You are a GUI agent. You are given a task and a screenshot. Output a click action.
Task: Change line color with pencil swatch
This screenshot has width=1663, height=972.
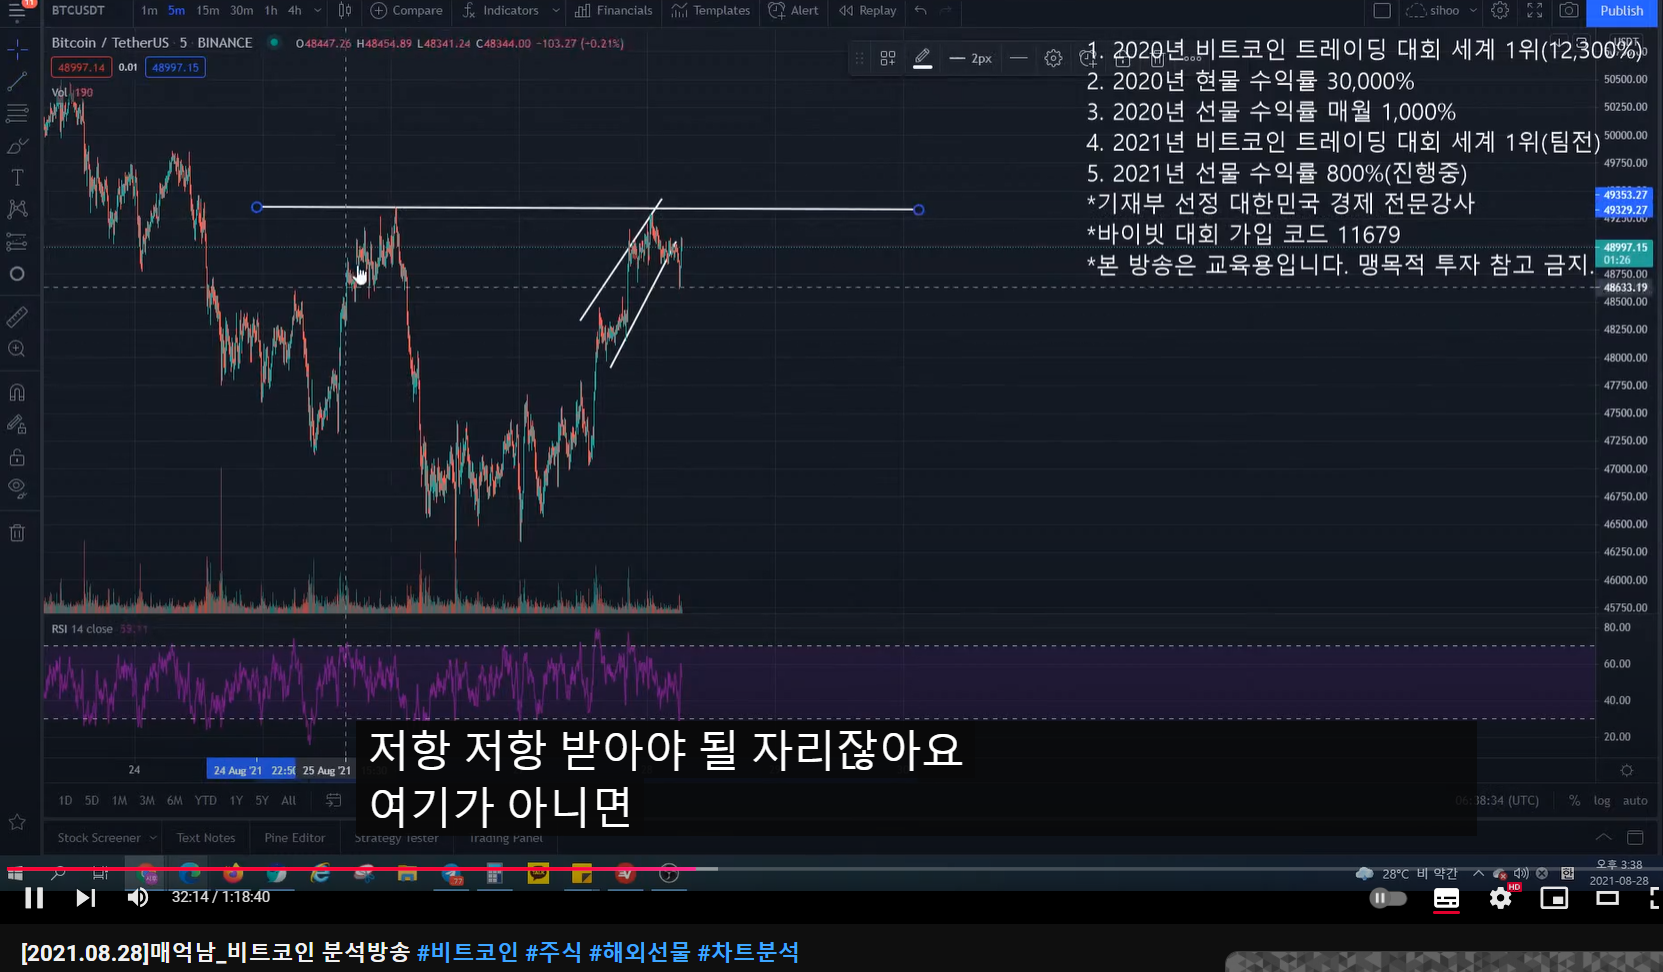[x=923, y=59]
